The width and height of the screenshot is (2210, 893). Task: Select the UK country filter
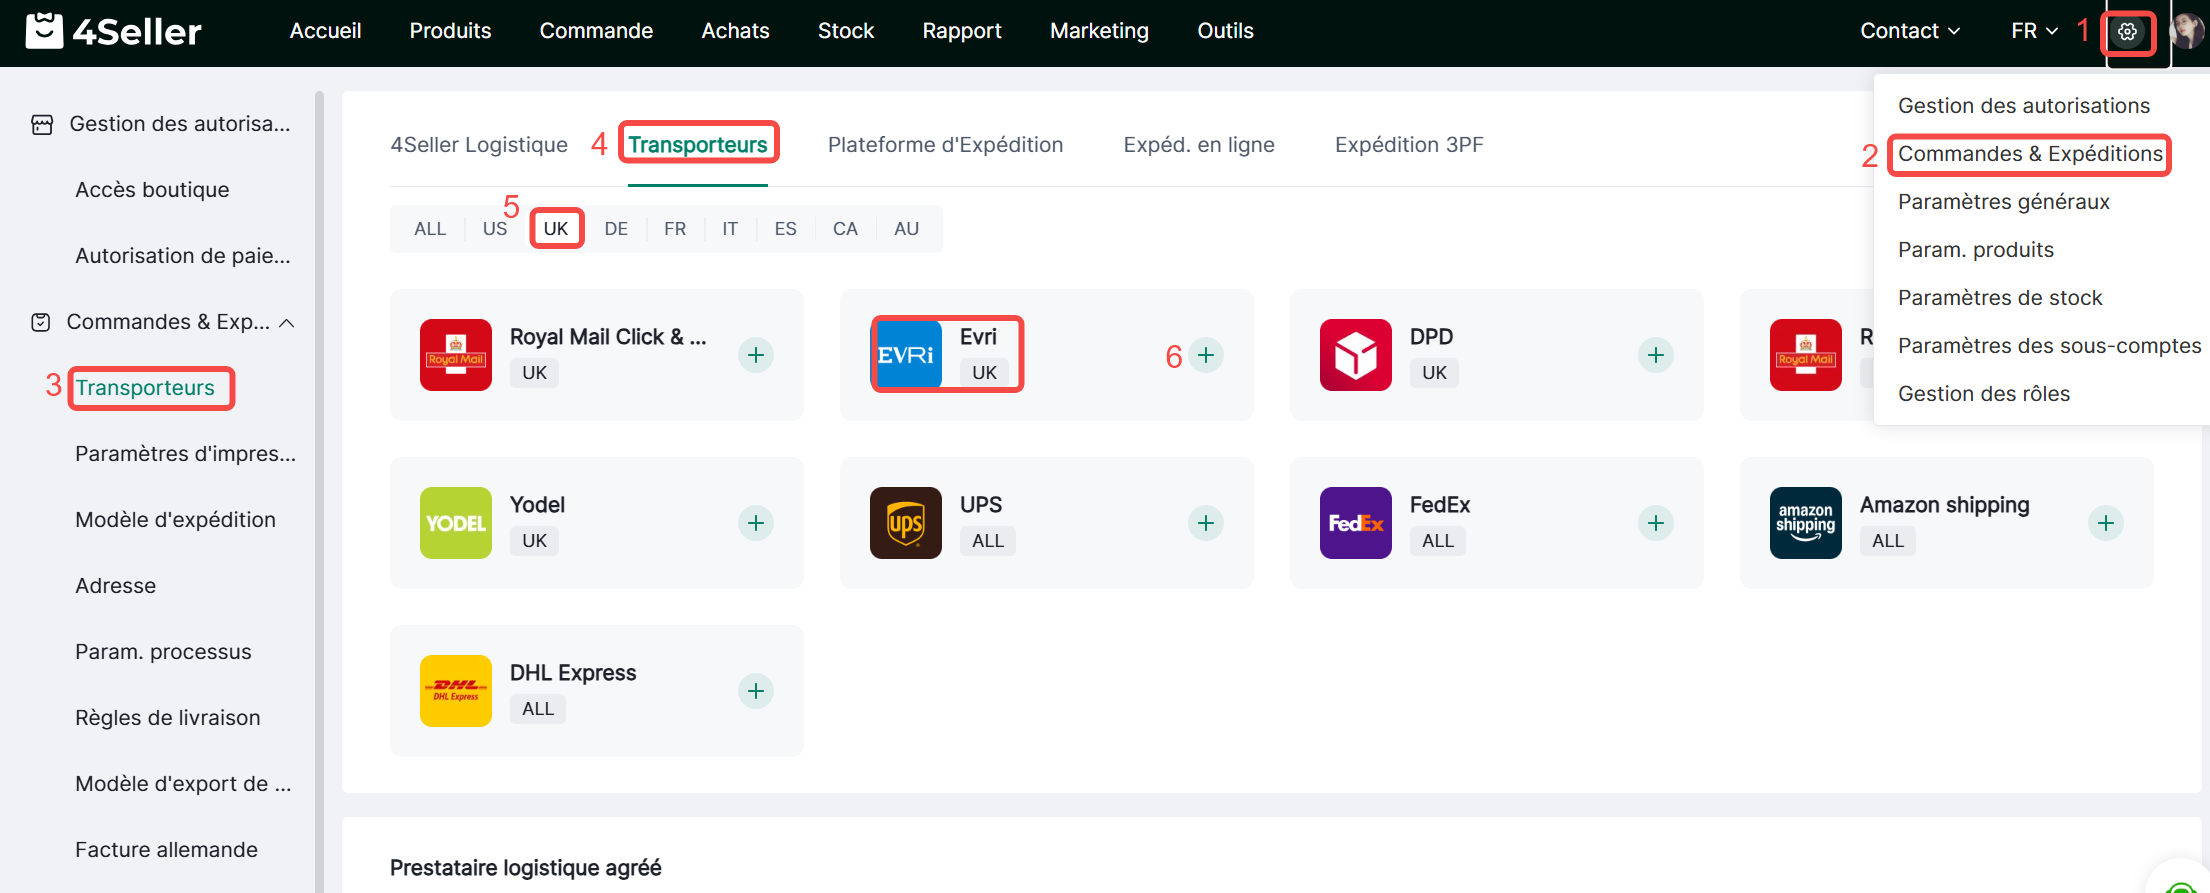click(x=556, y=229)
